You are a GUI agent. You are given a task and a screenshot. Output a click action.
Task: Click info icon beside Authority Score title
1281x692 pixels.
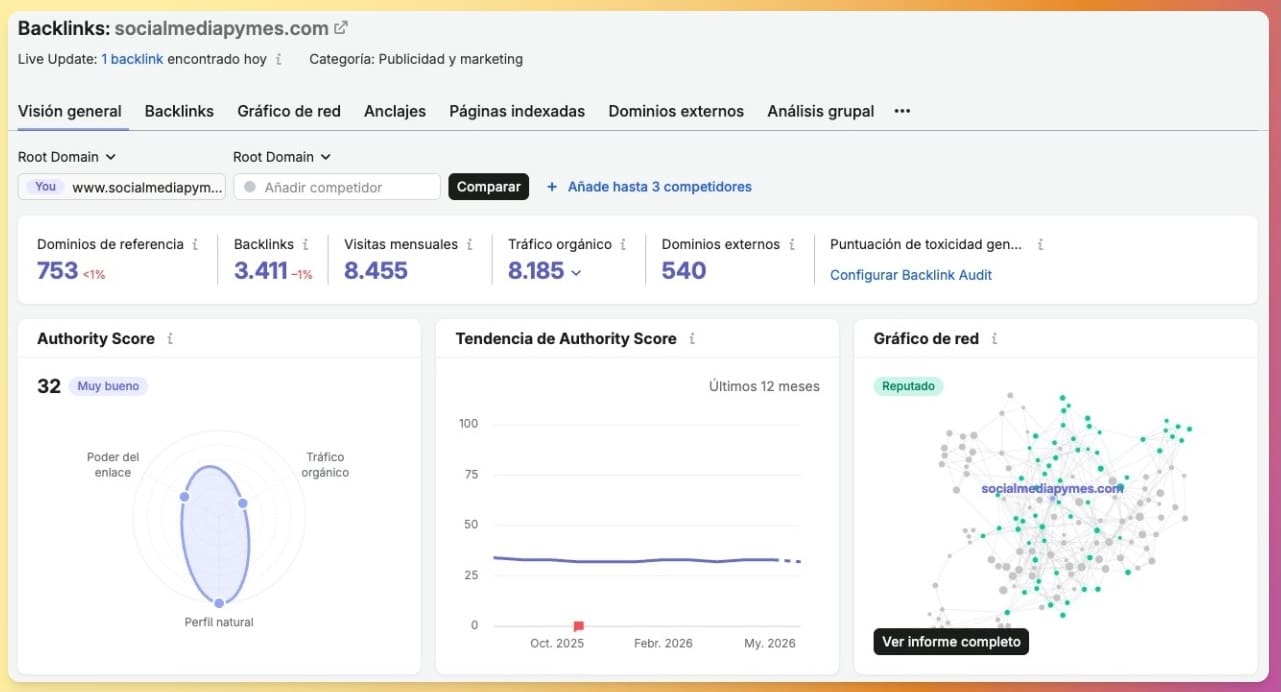coord(170,339)
